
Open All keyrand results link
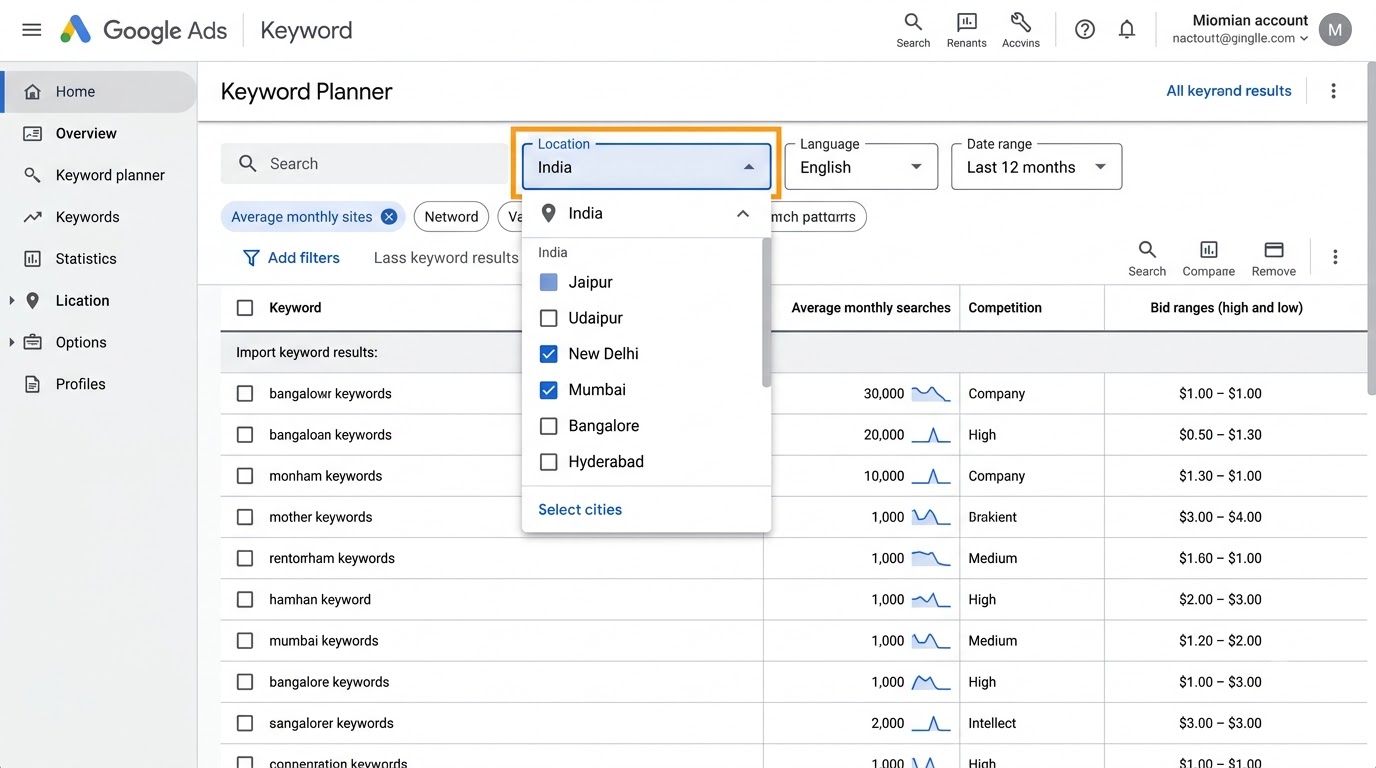[x=1229, y=91]
